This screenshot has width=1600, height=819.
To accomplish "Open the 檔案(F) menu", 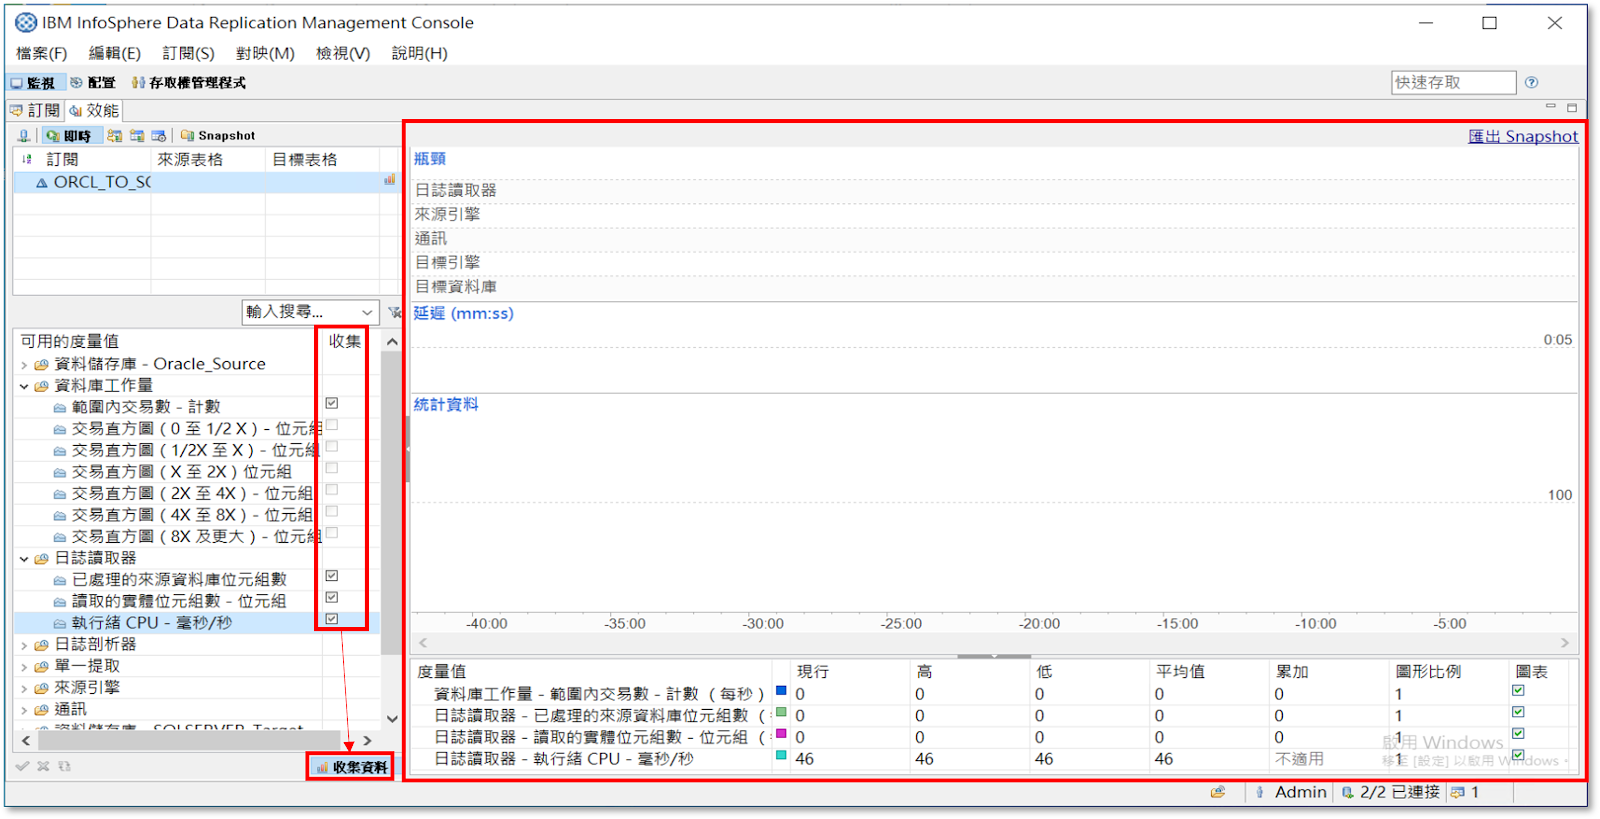I will tap(41, 53).
